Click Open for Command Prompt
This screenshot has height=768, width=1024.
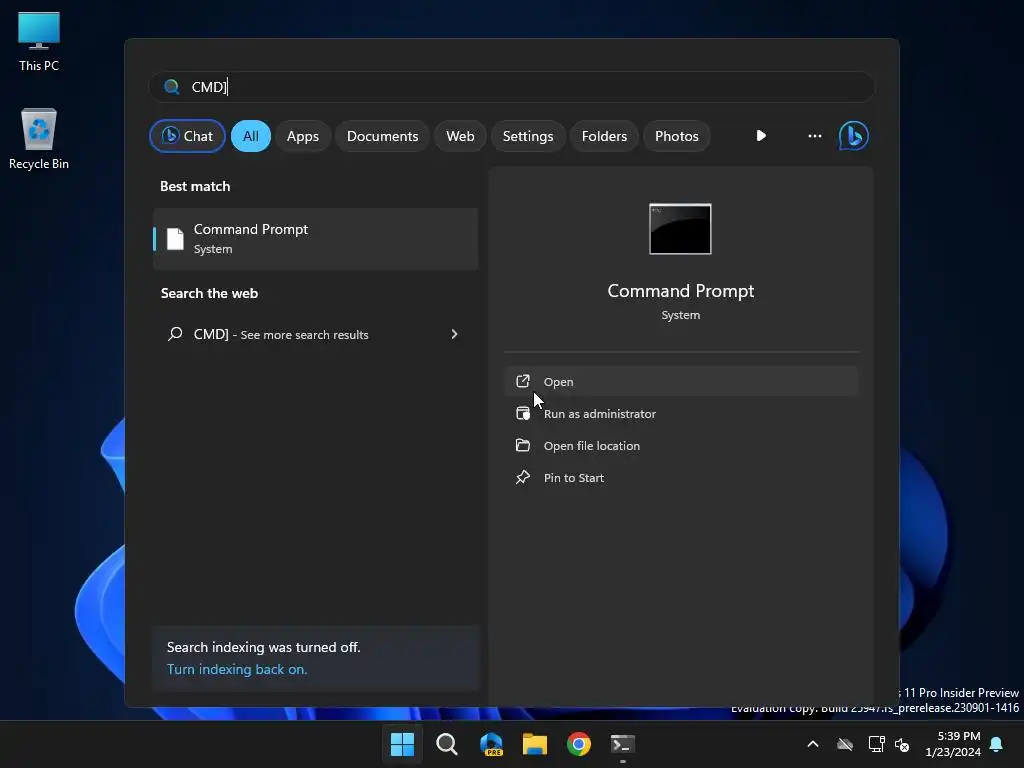pos(680,381)
